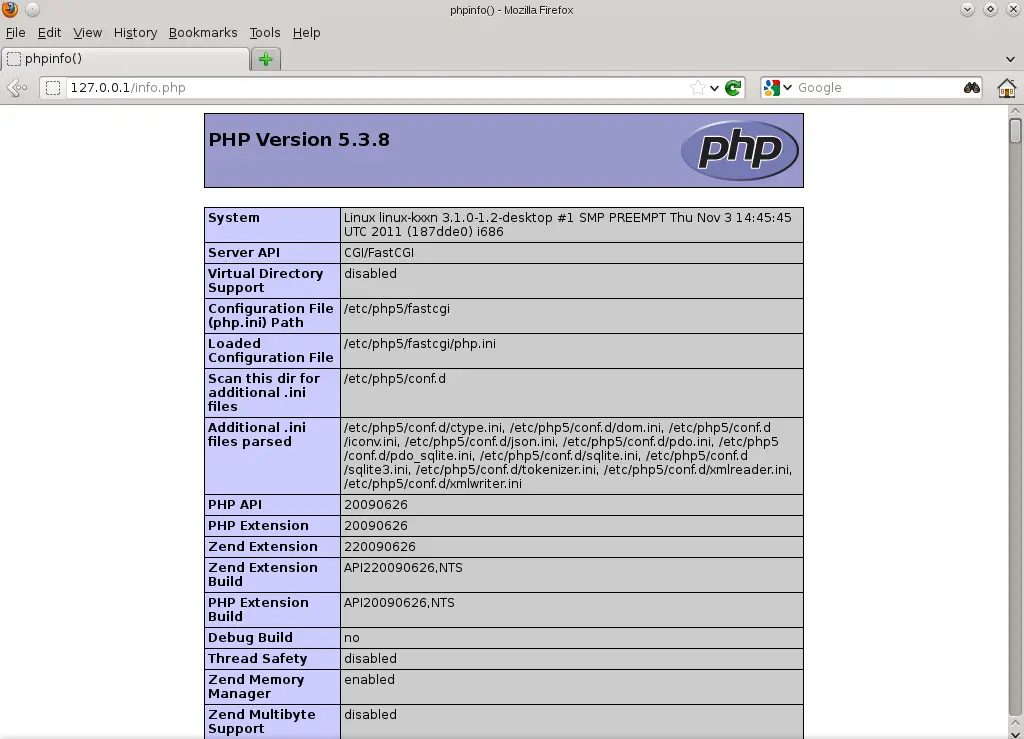Click the green reload page icon
This screenshot has height=739, width=1024.
733,87
